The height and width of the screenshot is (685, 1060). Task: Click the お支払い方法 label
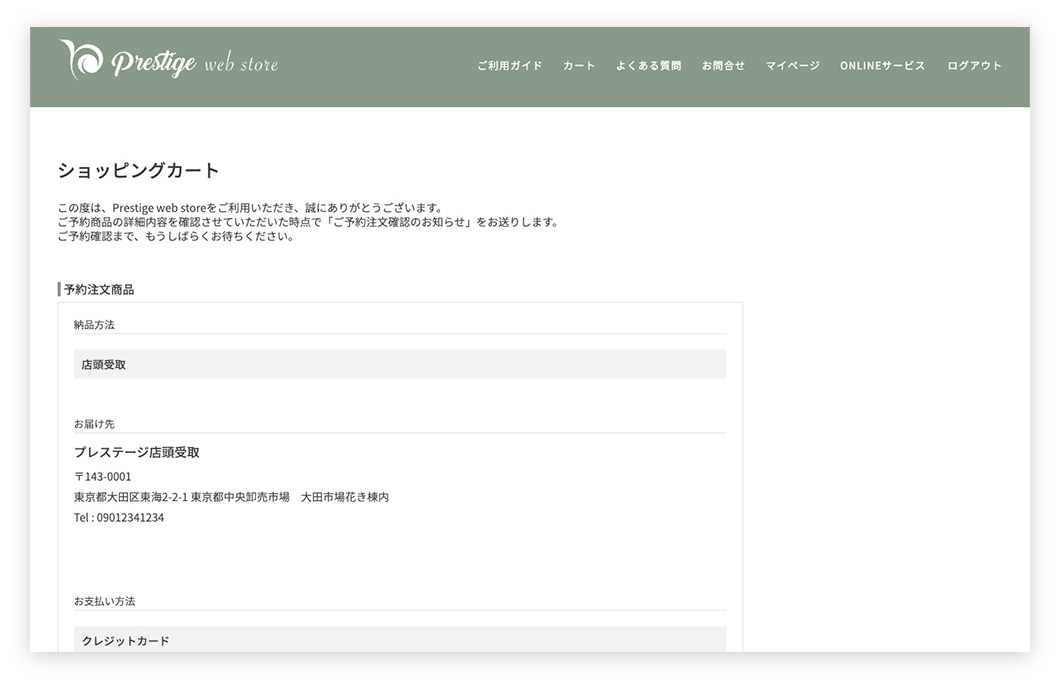pos(104,601)
